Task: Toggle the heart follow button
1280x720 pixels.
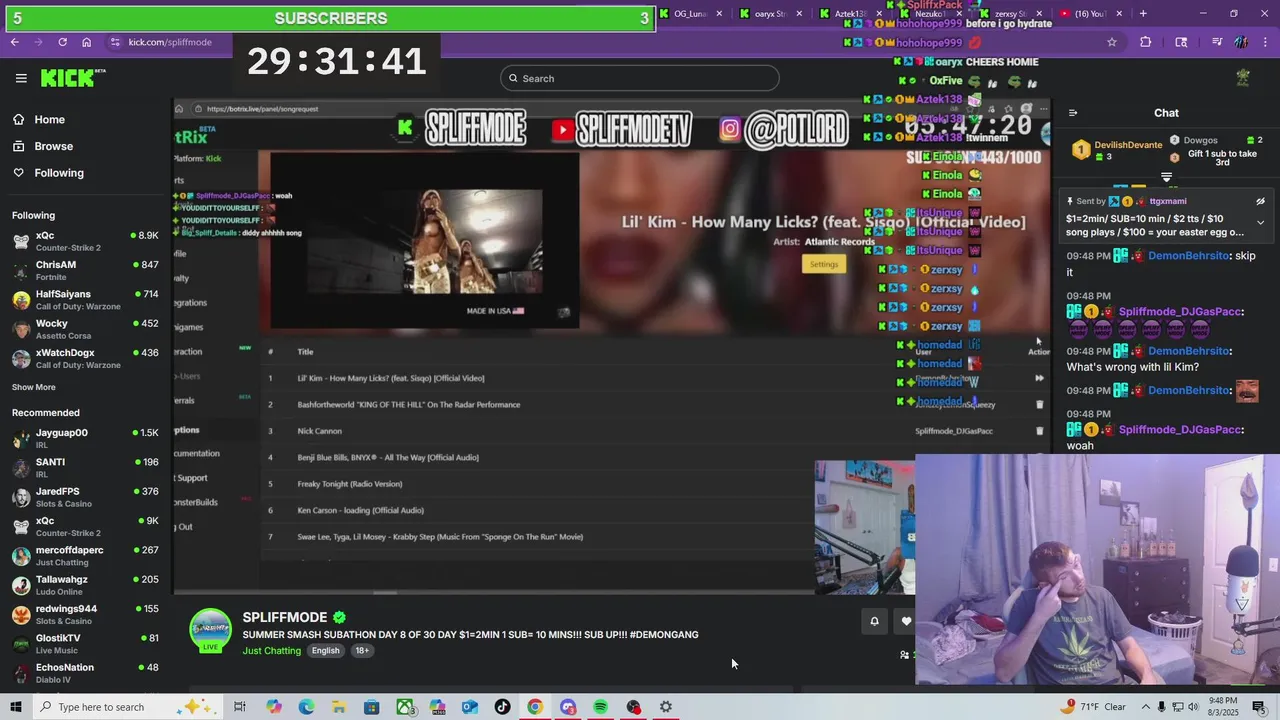Action: [x=906, y=621]
